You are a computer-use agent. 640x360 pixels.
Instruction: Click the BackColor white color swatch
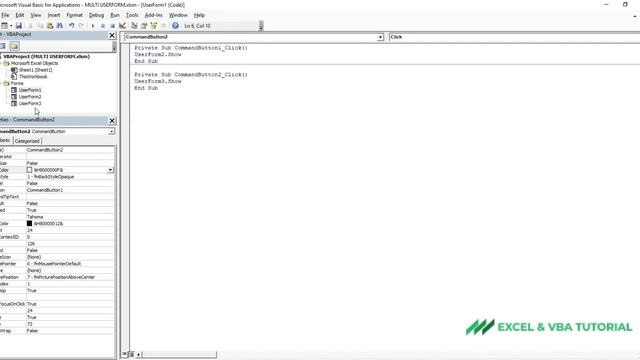point(29,170)
